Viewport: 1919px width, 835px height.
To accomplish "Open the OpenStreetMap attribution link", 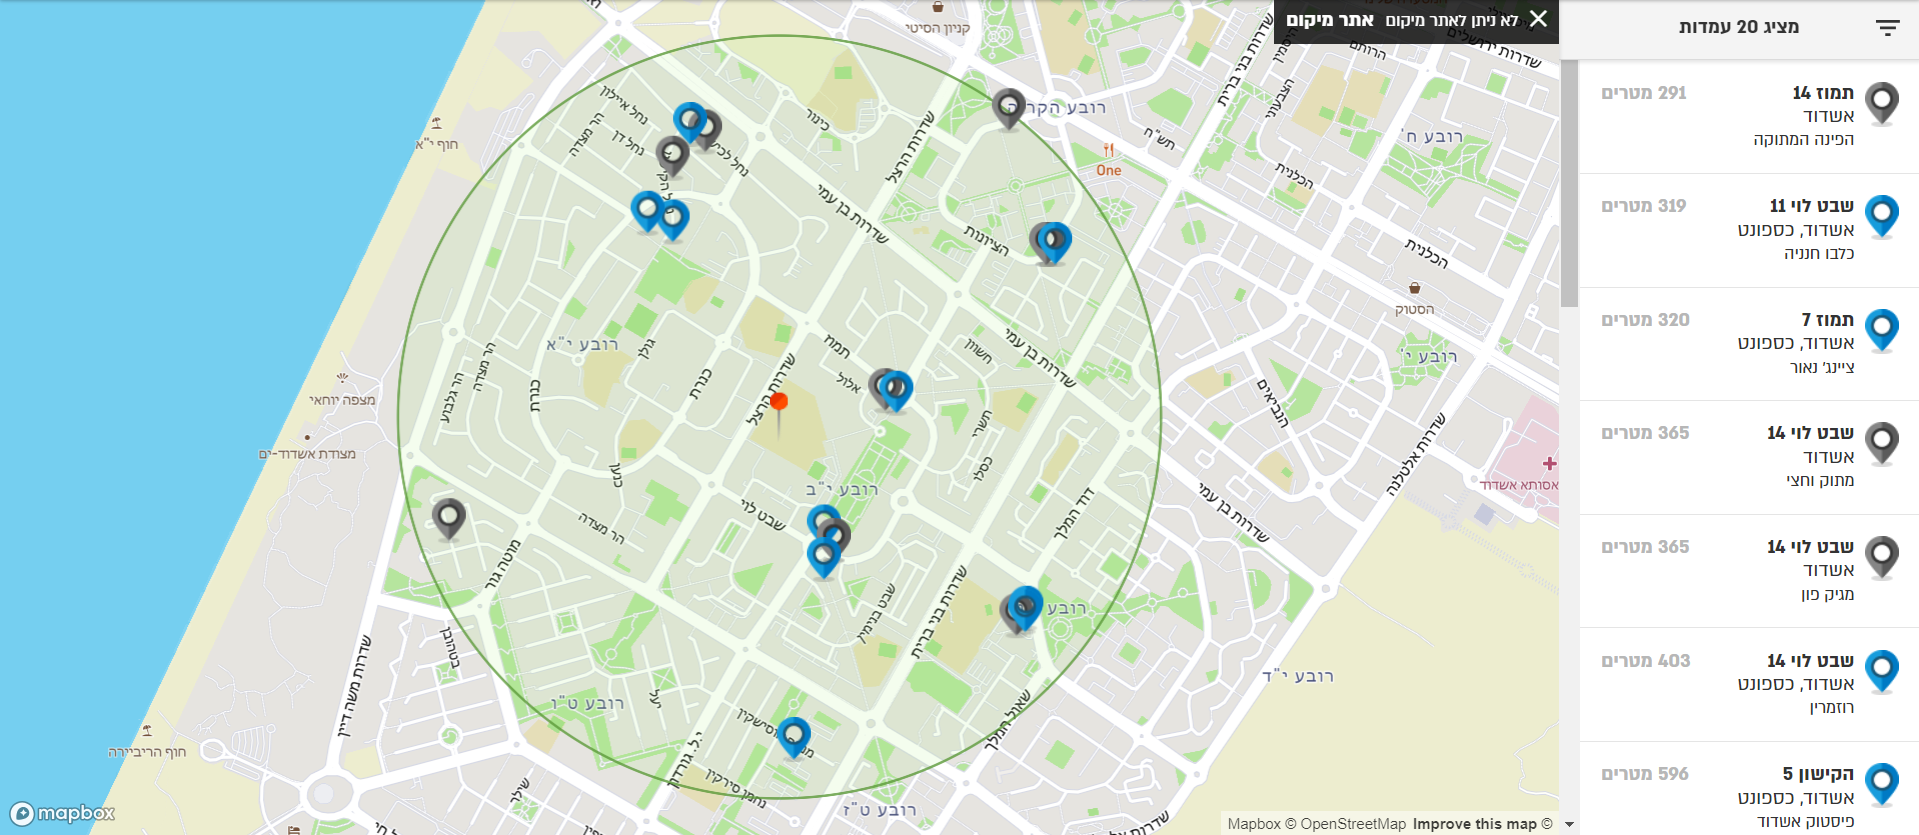I will coord(1346,824).
